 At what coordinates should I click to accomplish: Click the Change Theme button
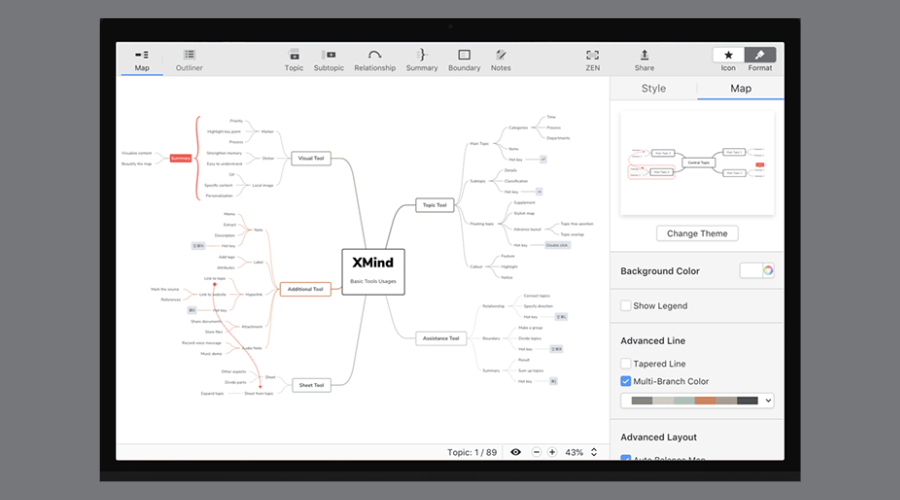pyautogui.click(x=697, y=234)
